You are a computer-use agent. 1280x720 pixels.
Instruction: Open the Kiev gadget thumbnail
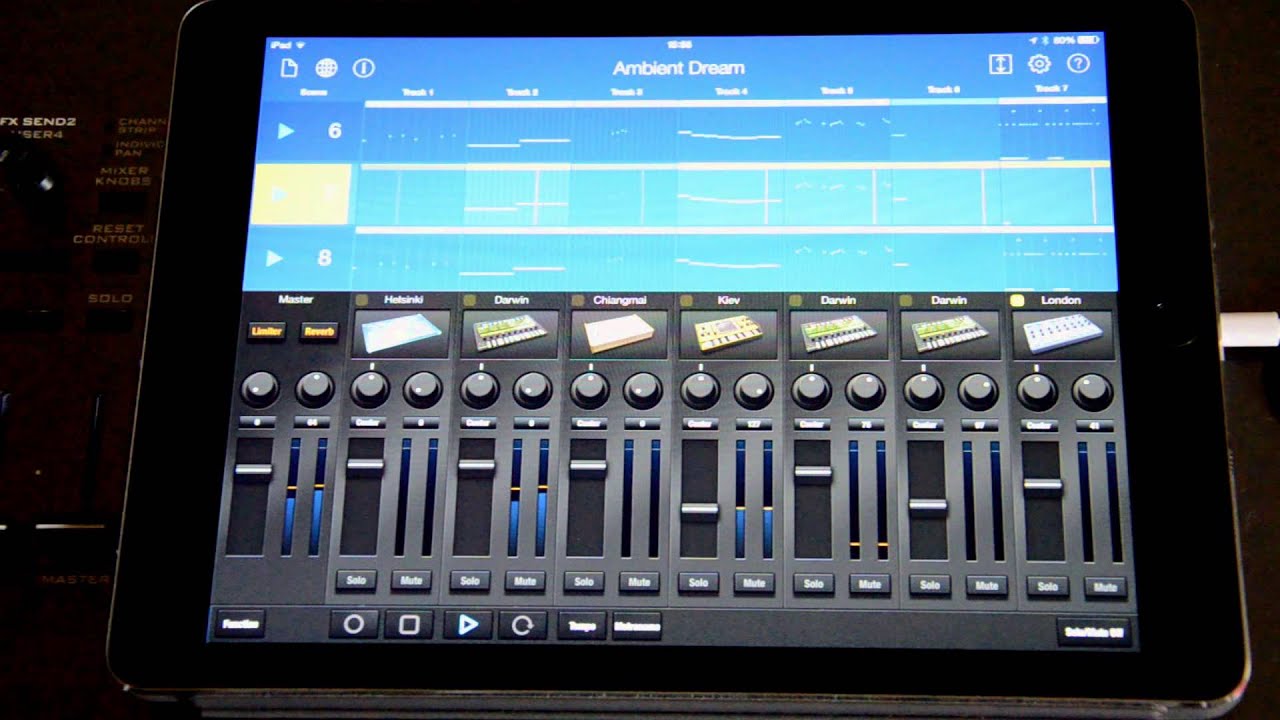pos(728,335)
